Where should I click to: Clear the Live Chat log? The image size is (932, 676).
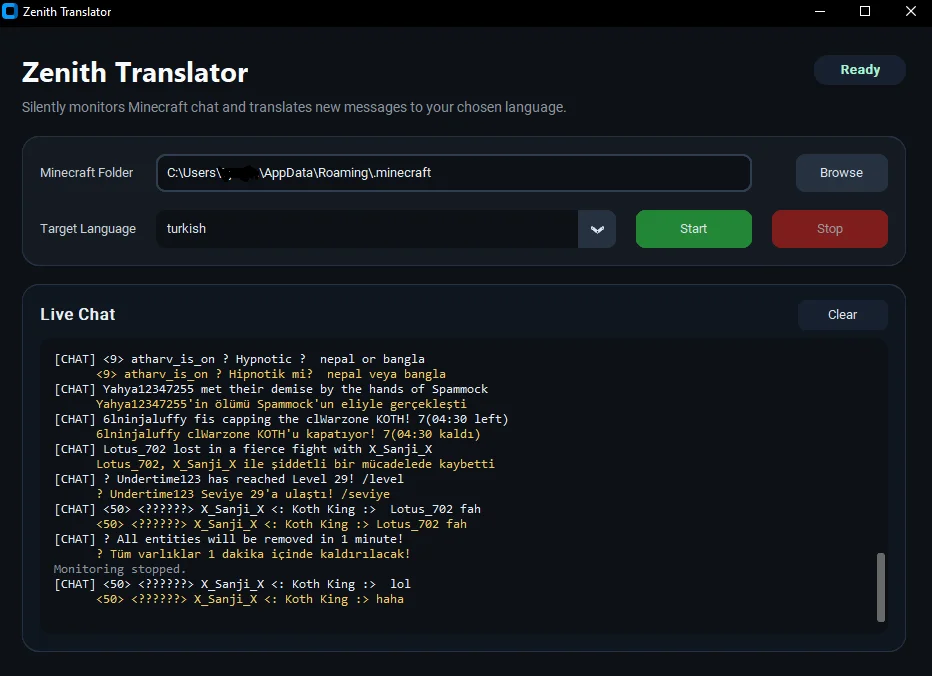[x=843, y=315]
